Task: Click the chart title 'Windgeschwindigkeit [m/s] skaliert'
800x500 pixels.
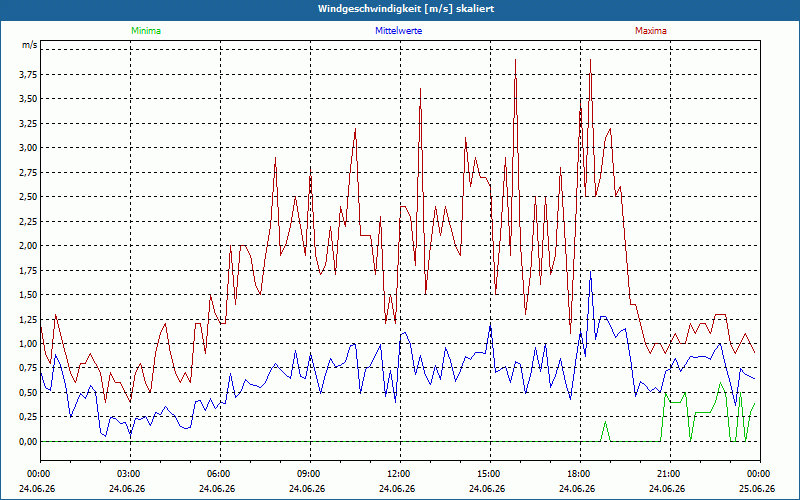Action: click(x=406, y=9)
